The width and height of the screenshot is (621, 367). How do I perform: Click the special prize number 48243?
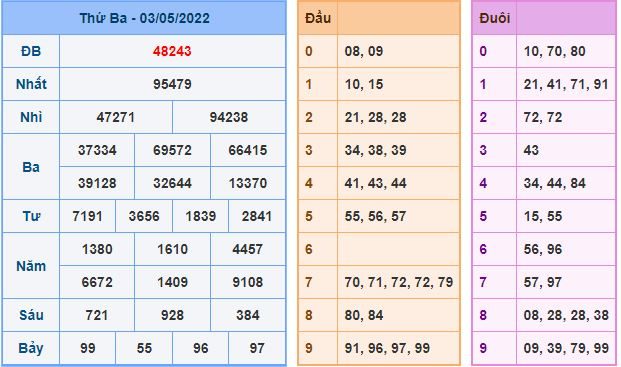click(x=172, y=51)
